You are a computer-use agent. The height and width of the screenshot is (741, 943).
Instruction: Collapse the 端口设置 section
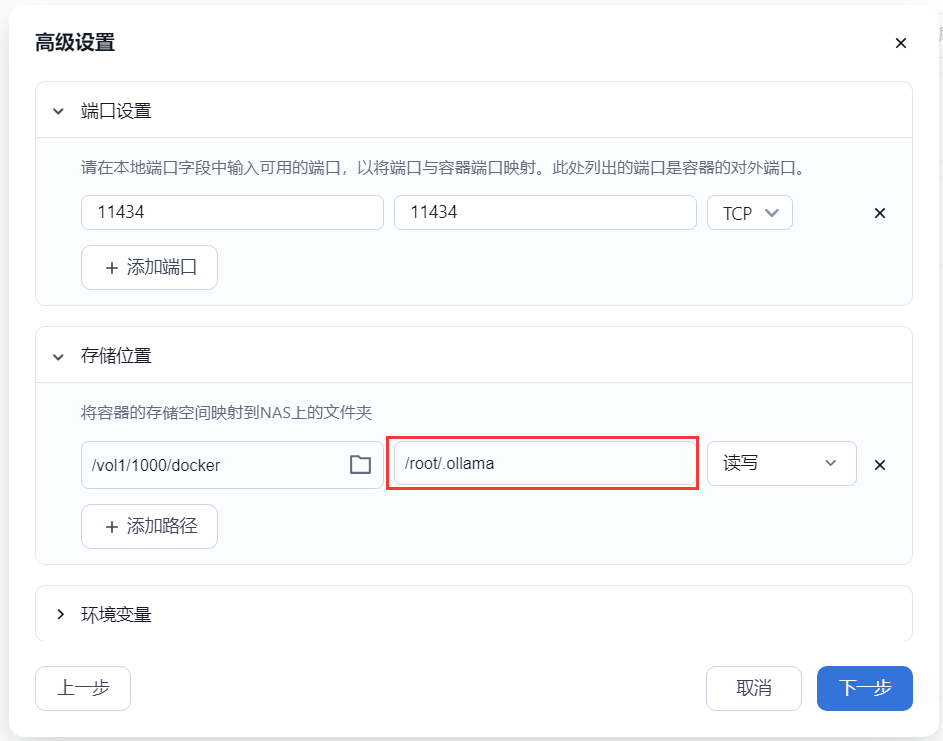pos(58,111)
